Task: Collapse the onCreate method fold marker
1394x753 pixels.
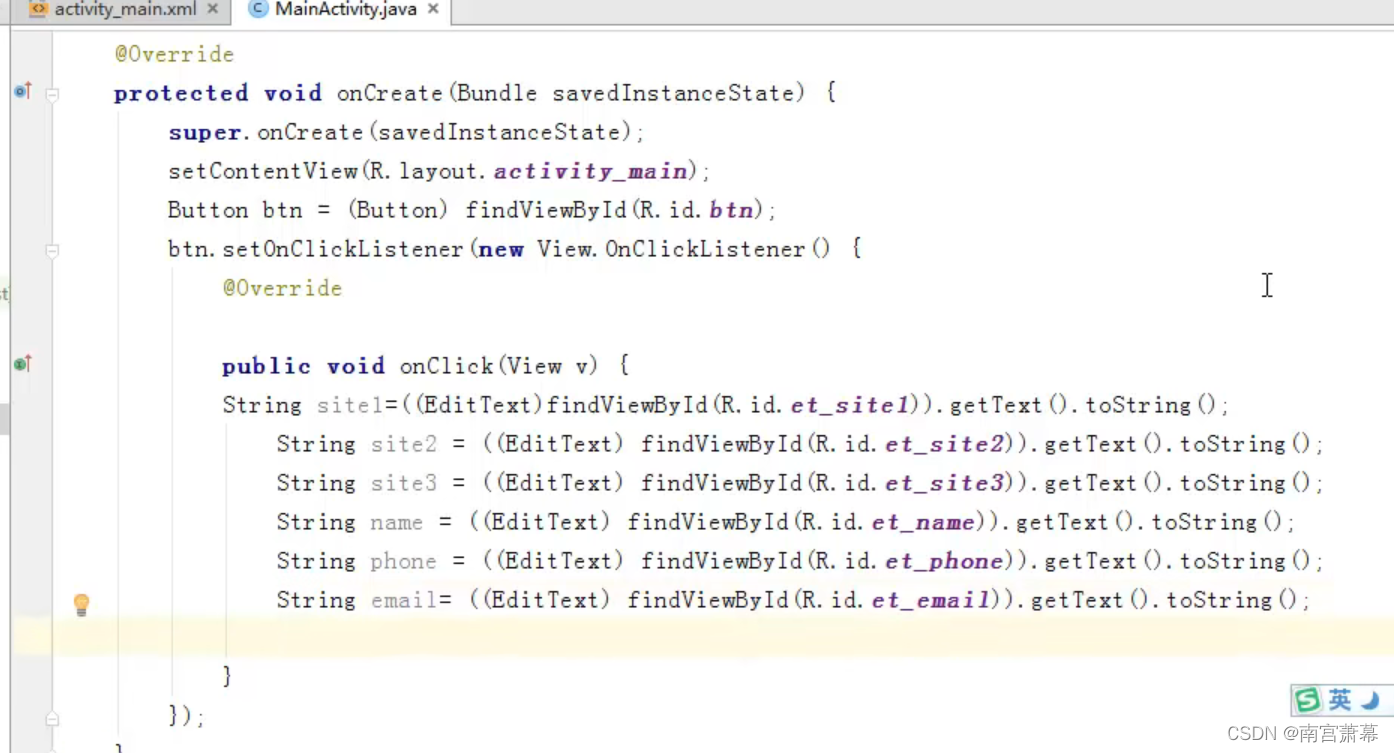Action: click(x=52, y=94)
